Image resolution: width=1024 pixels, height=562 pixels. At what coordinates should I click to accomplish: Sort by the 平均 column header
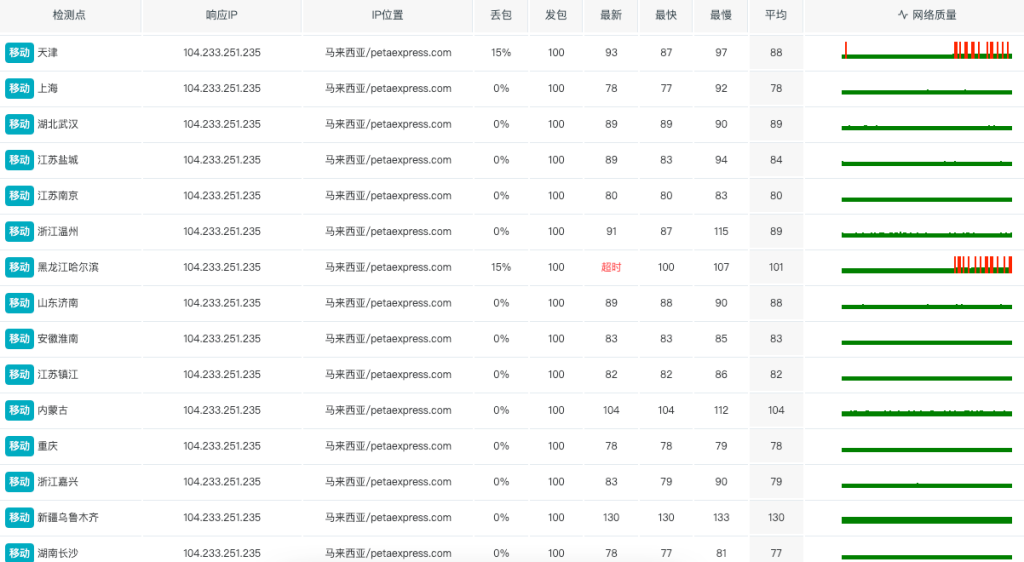(775, 16)
